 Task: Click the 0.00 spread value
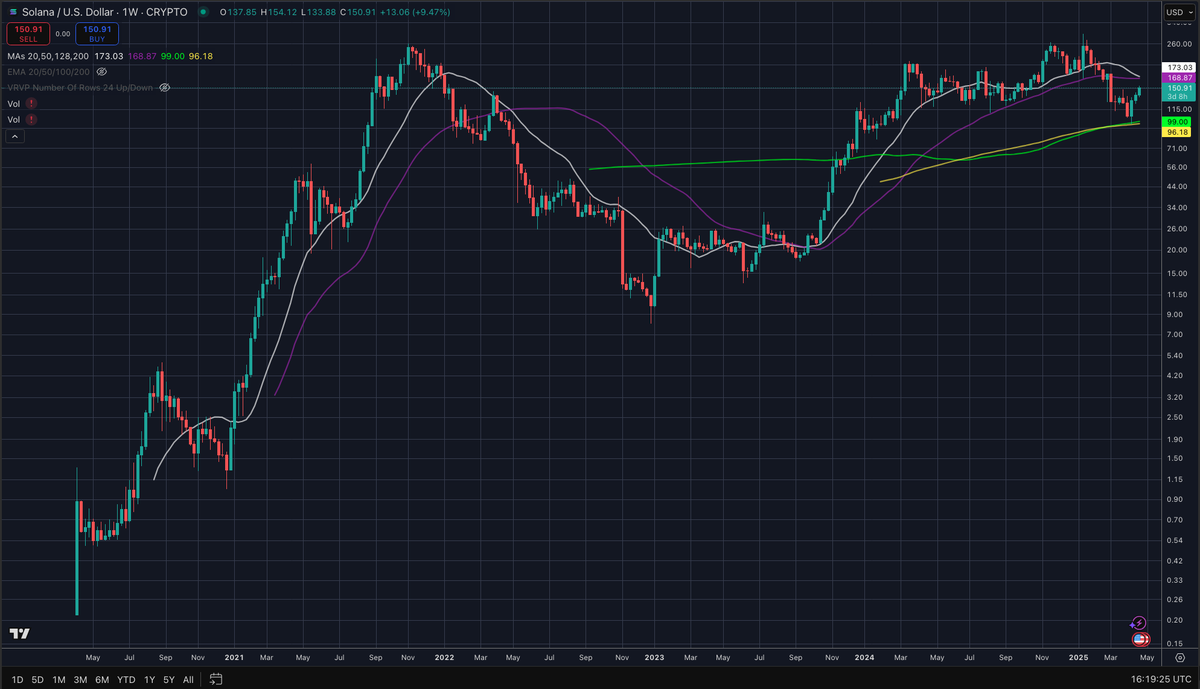coord(62,33)
